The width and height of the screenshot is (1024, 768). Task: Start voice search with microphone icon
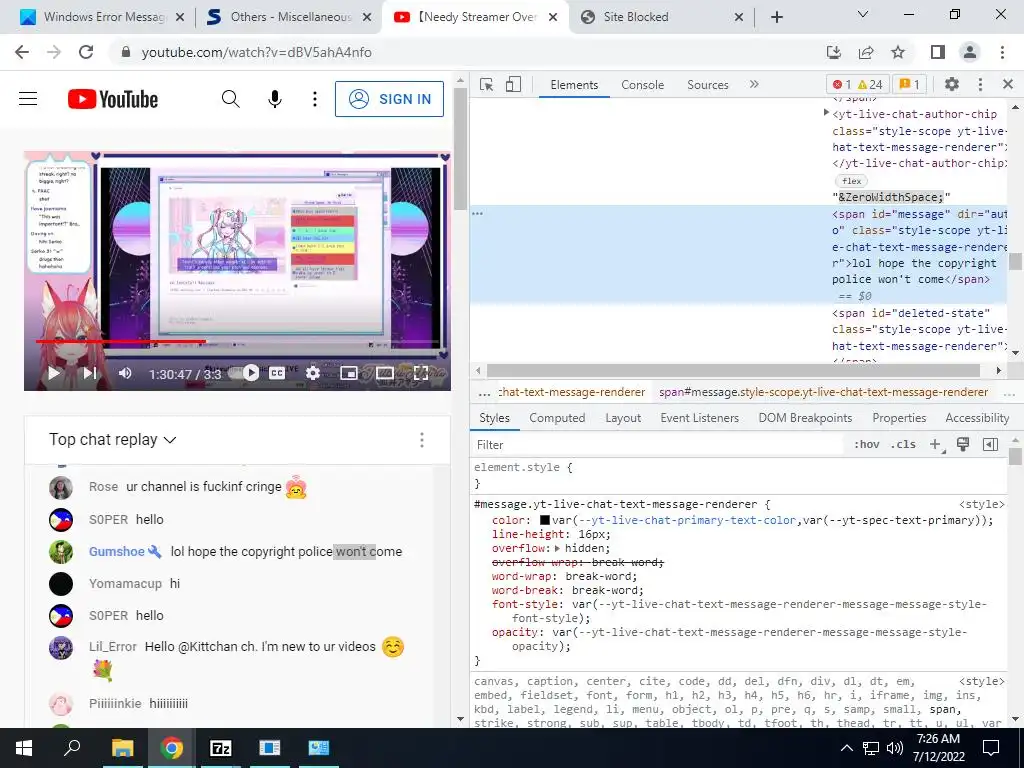click(275, 99)
